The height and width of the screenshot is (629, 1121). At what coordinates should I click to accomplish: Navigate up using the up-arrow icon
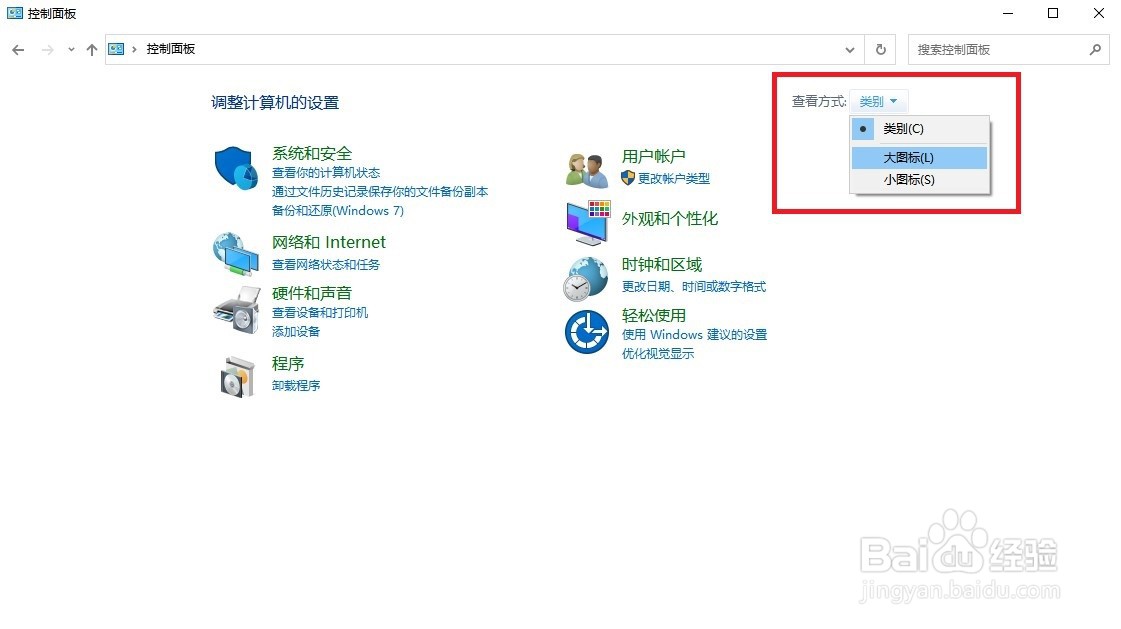(91, 49)
